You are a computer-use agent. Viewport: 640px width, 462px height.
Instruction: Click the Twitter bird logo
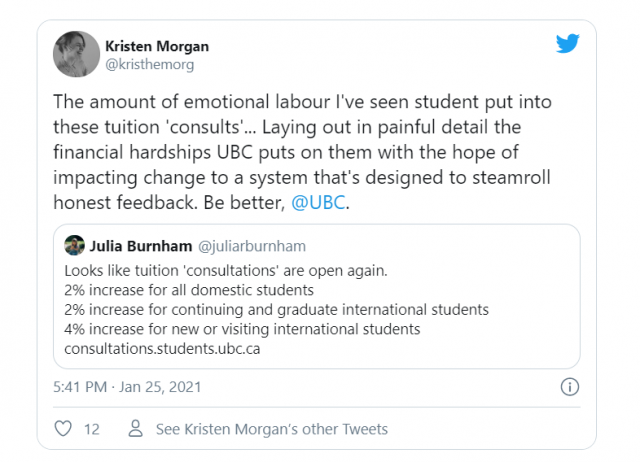coord(567,45)
